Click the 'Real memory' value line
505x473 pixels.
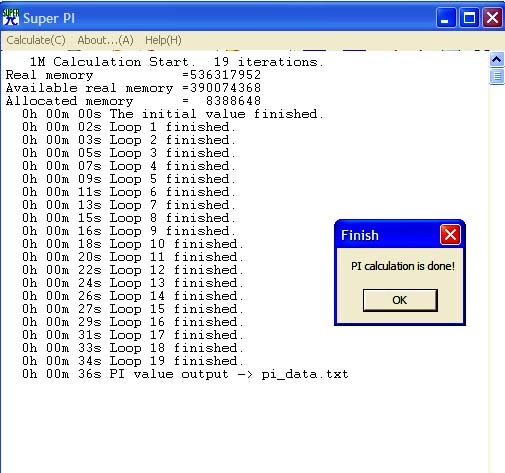(133, 75)
